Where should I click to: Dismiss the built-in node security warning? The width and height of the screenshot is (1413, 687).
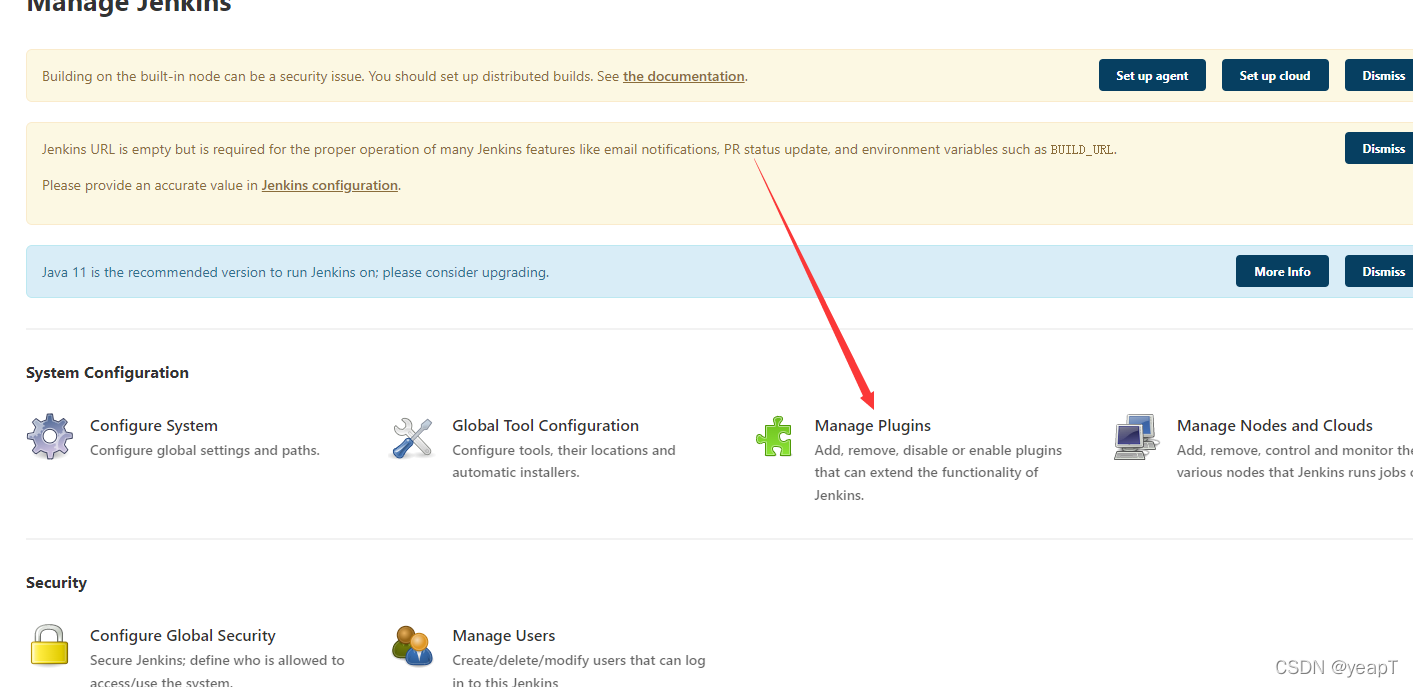1383,75
